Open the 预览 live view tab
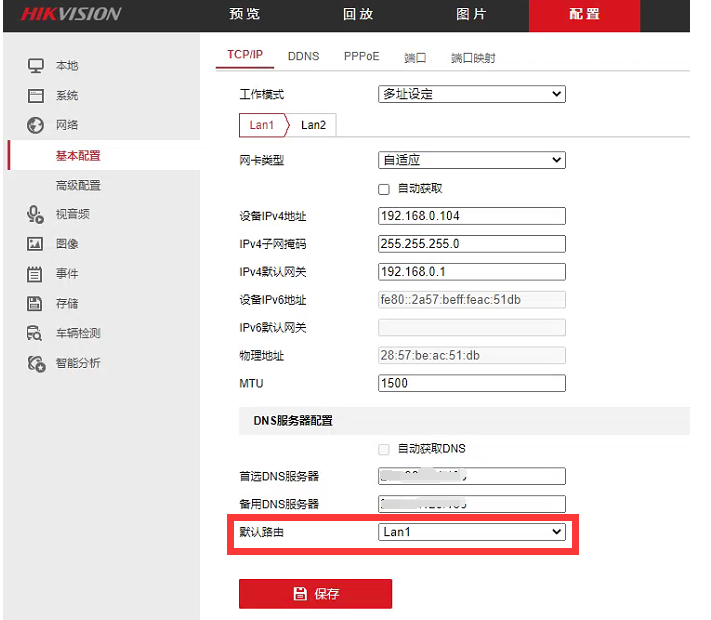The height and width of the screenshot is (620, 711). tap(244, 14)
